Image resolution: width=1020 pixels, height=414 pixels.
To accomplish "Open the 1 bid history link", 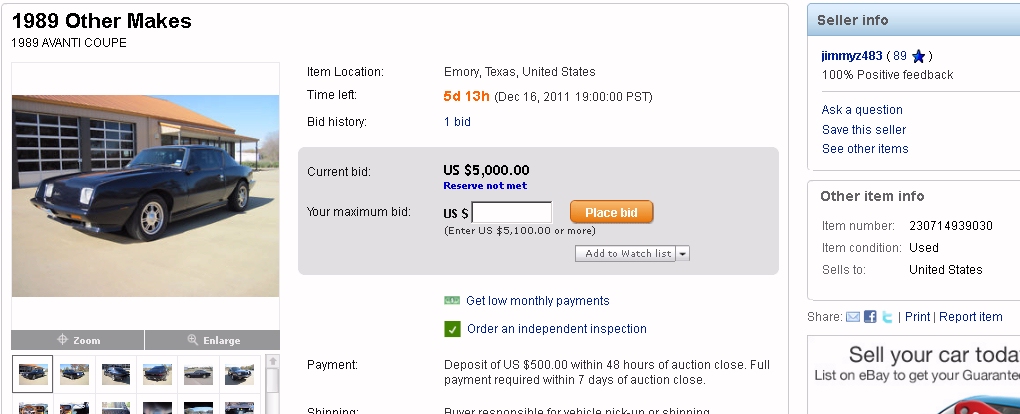I will click(457, 122).
